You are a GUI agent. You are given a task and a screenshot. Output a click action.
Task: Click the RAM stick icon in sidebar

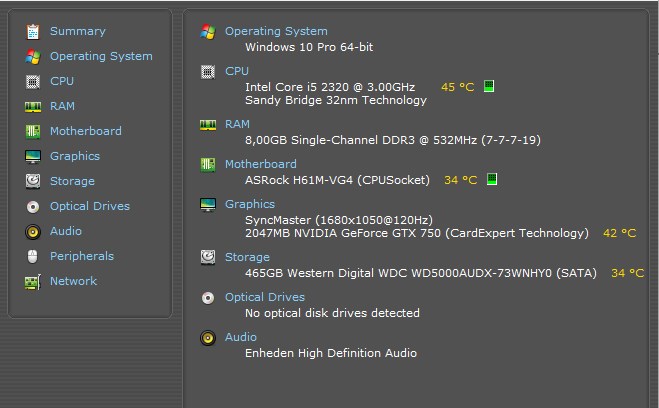click(x=33, y=107)
